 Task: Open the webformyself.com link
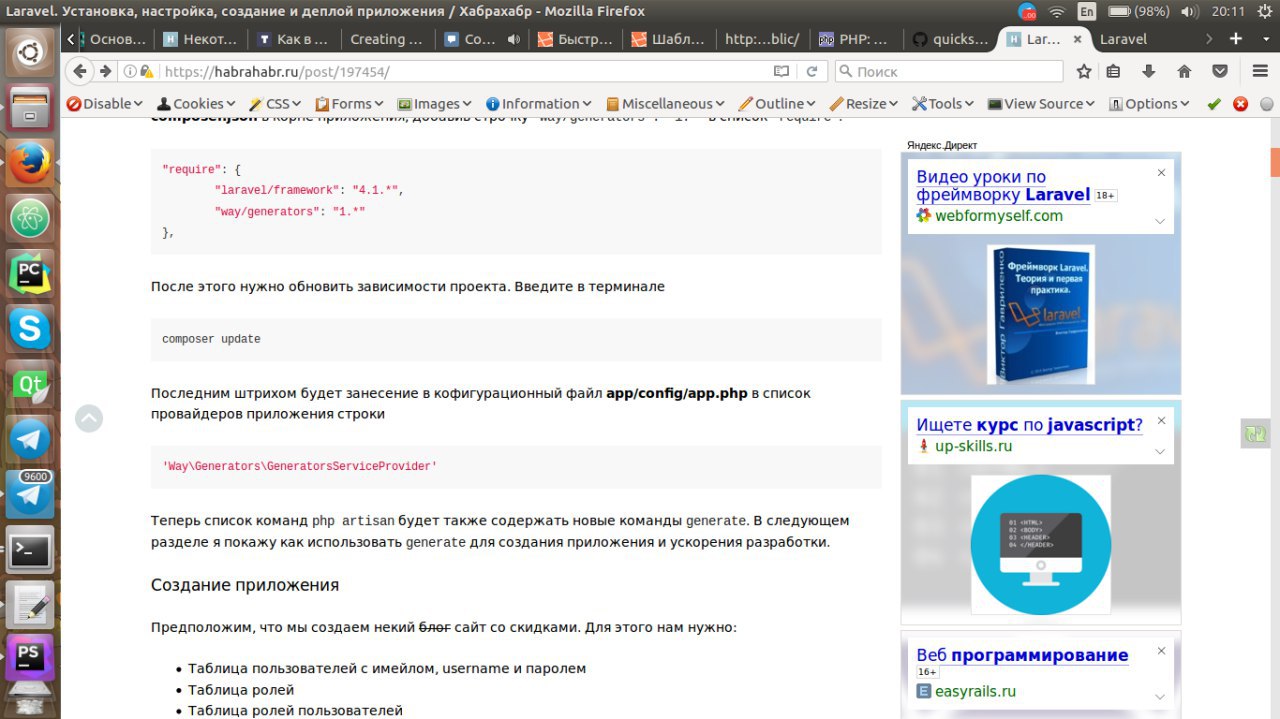point(998,215)
